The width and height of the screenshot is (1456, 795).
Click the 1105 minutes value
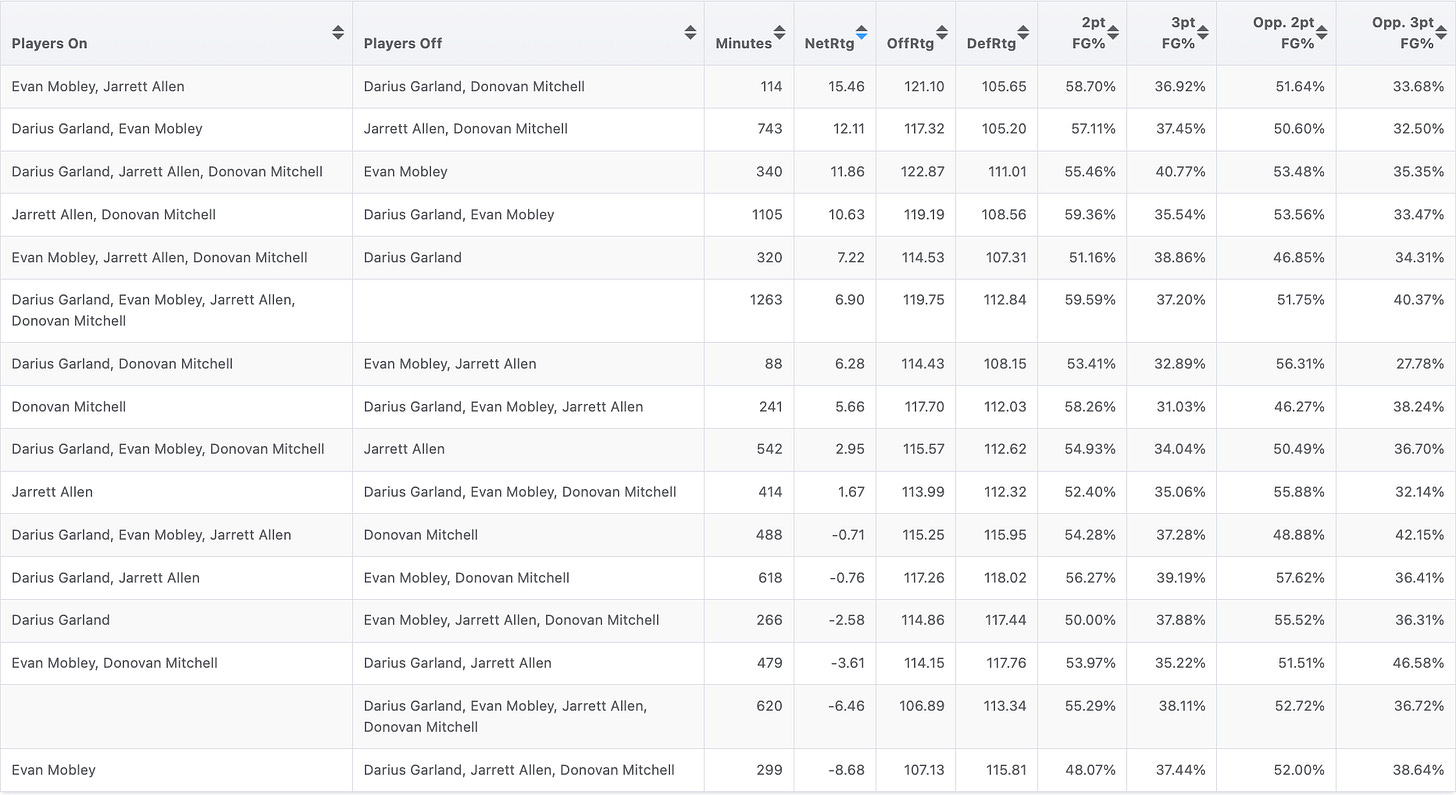766,215
